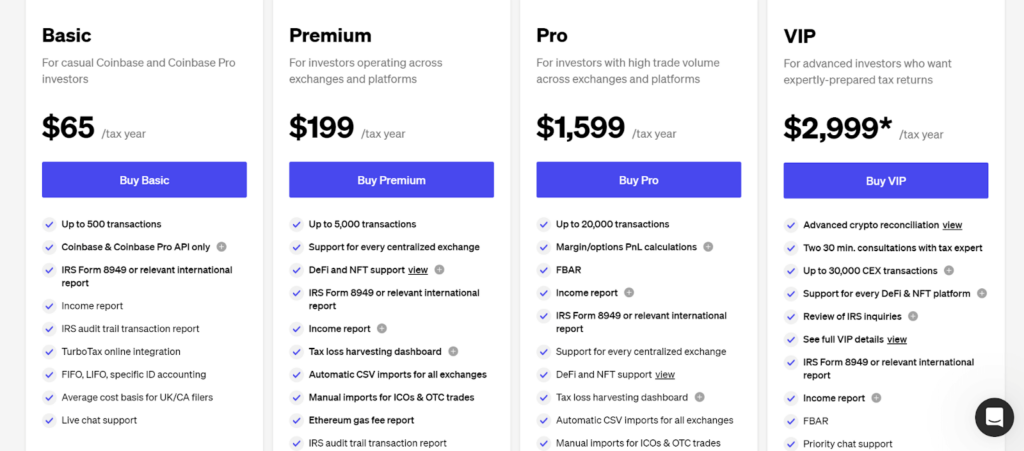Click info icon next to Premium Income report
The height and width of the screenshot is (451, 1024).
point(382,329)
